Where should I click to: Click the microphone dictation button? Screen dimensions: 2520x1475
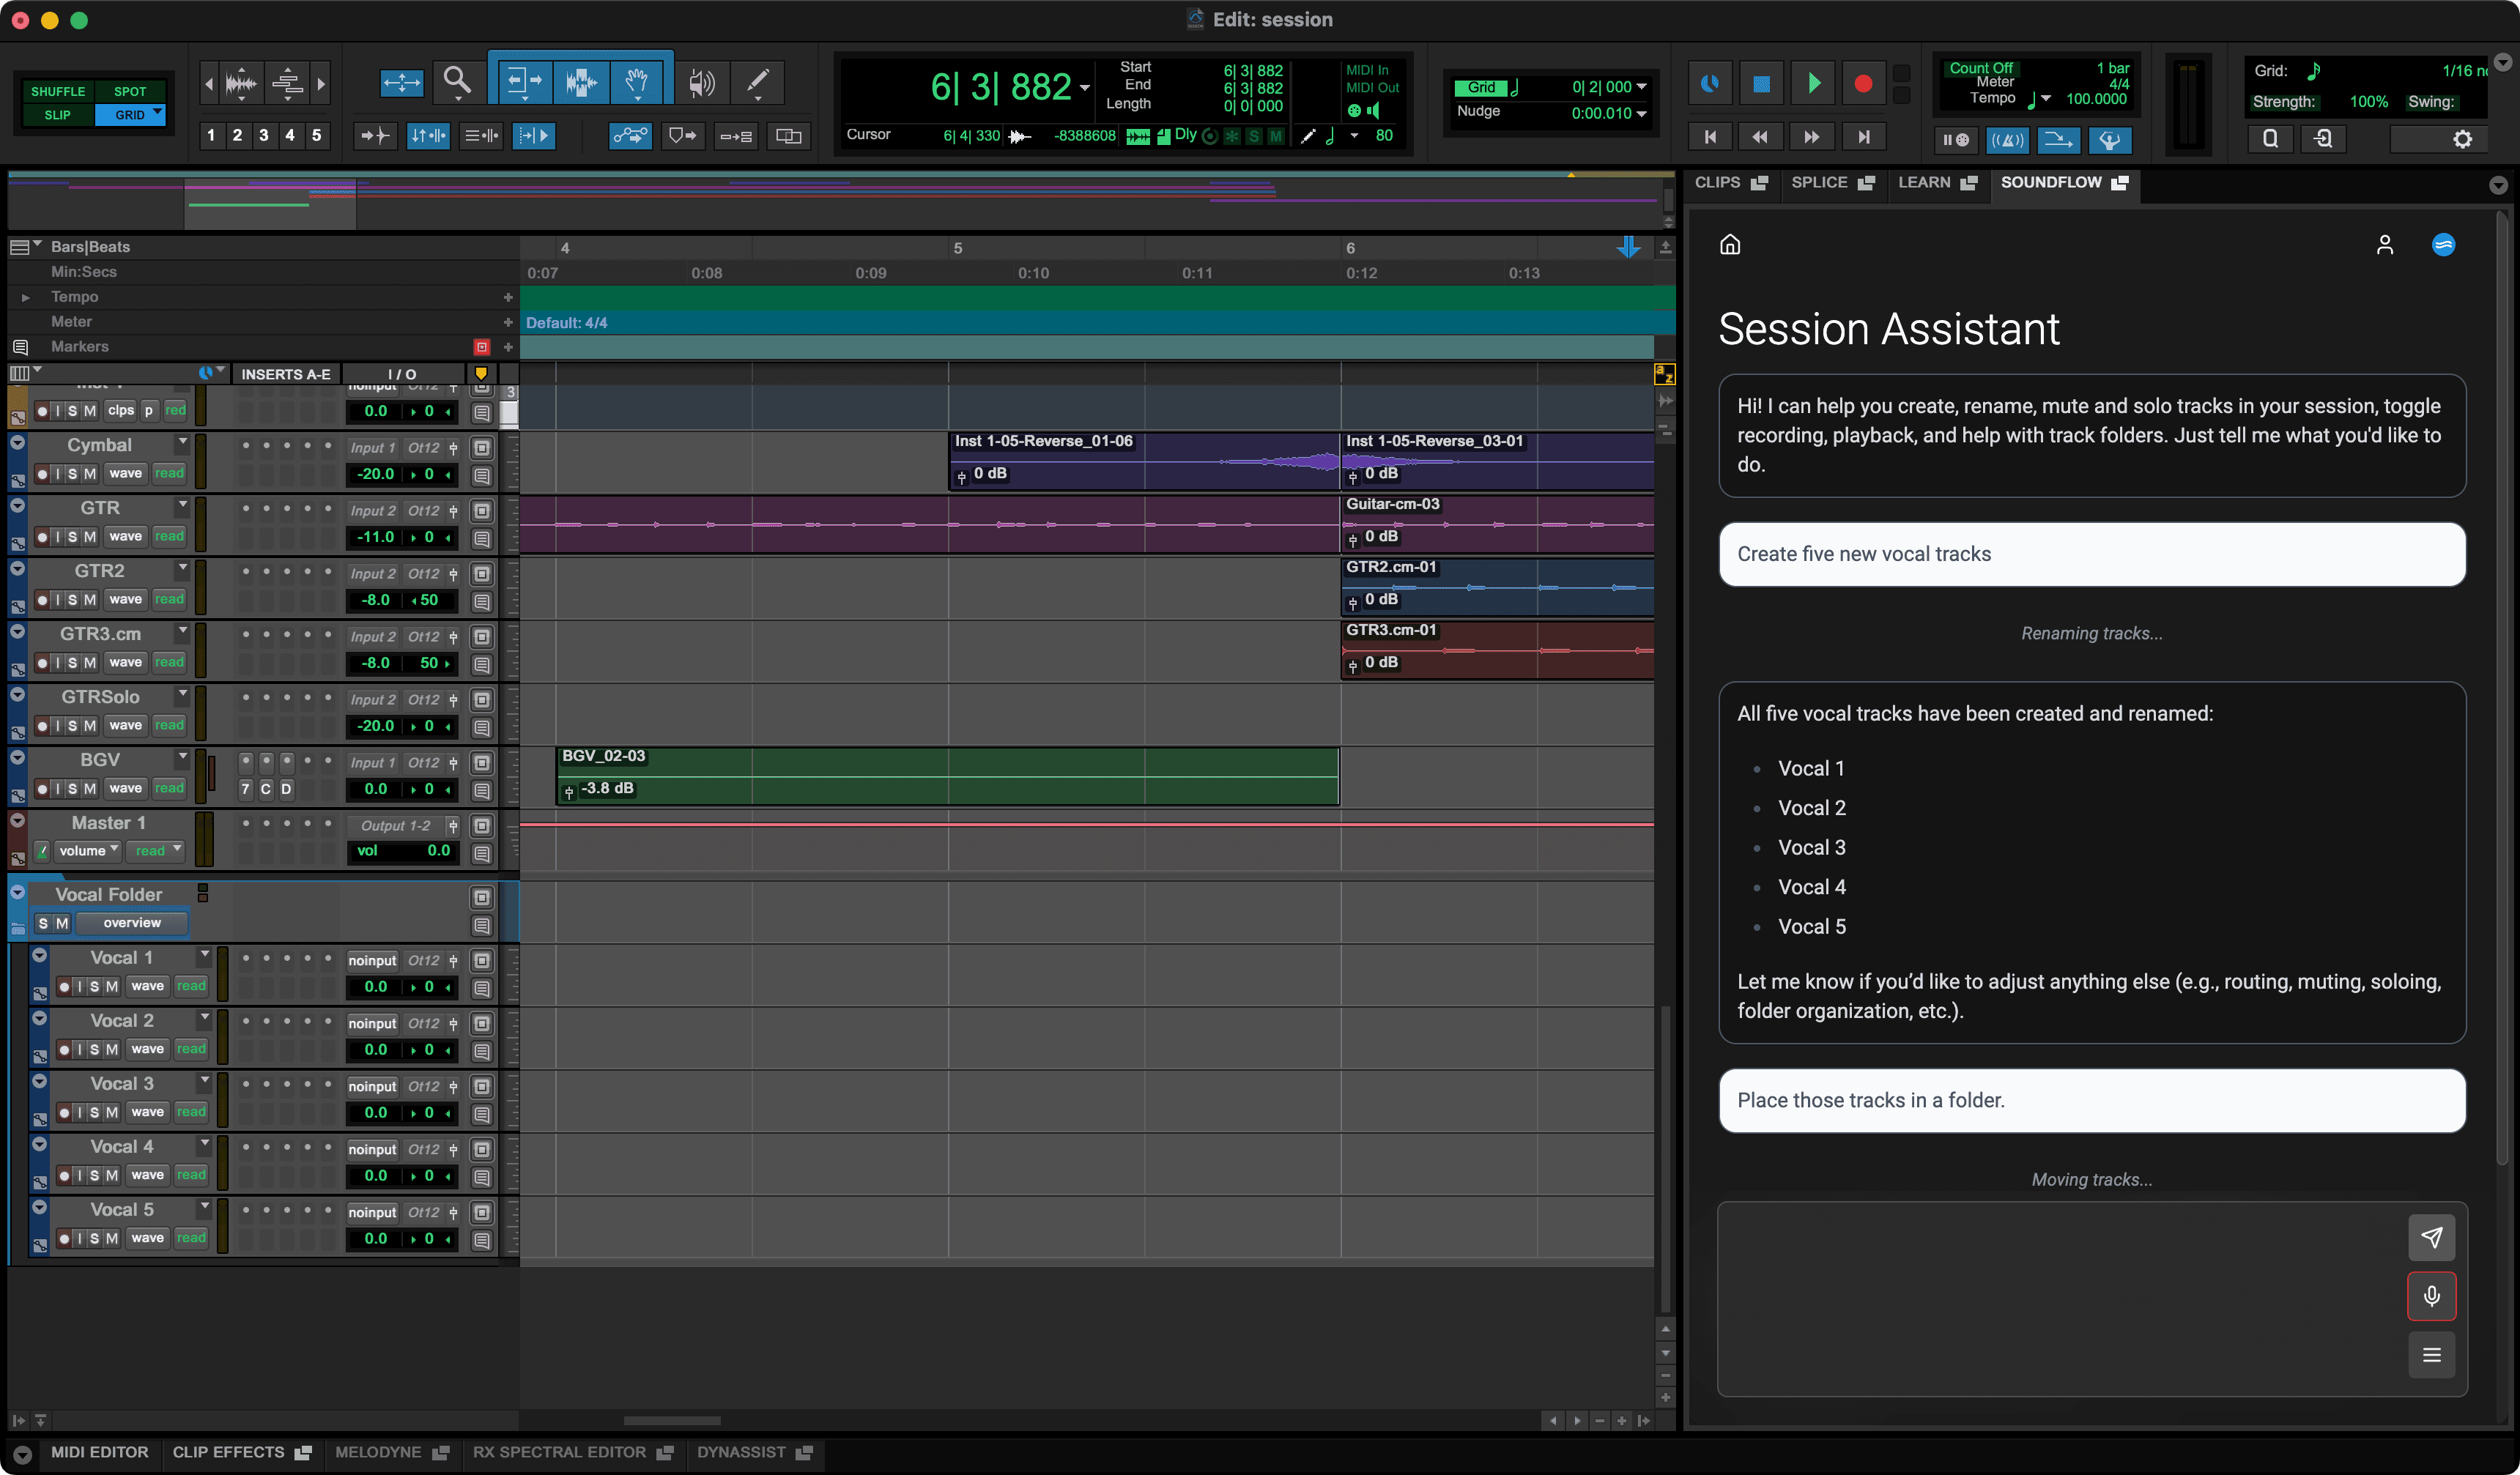pyautogui.click(x=2431, y=1296)
